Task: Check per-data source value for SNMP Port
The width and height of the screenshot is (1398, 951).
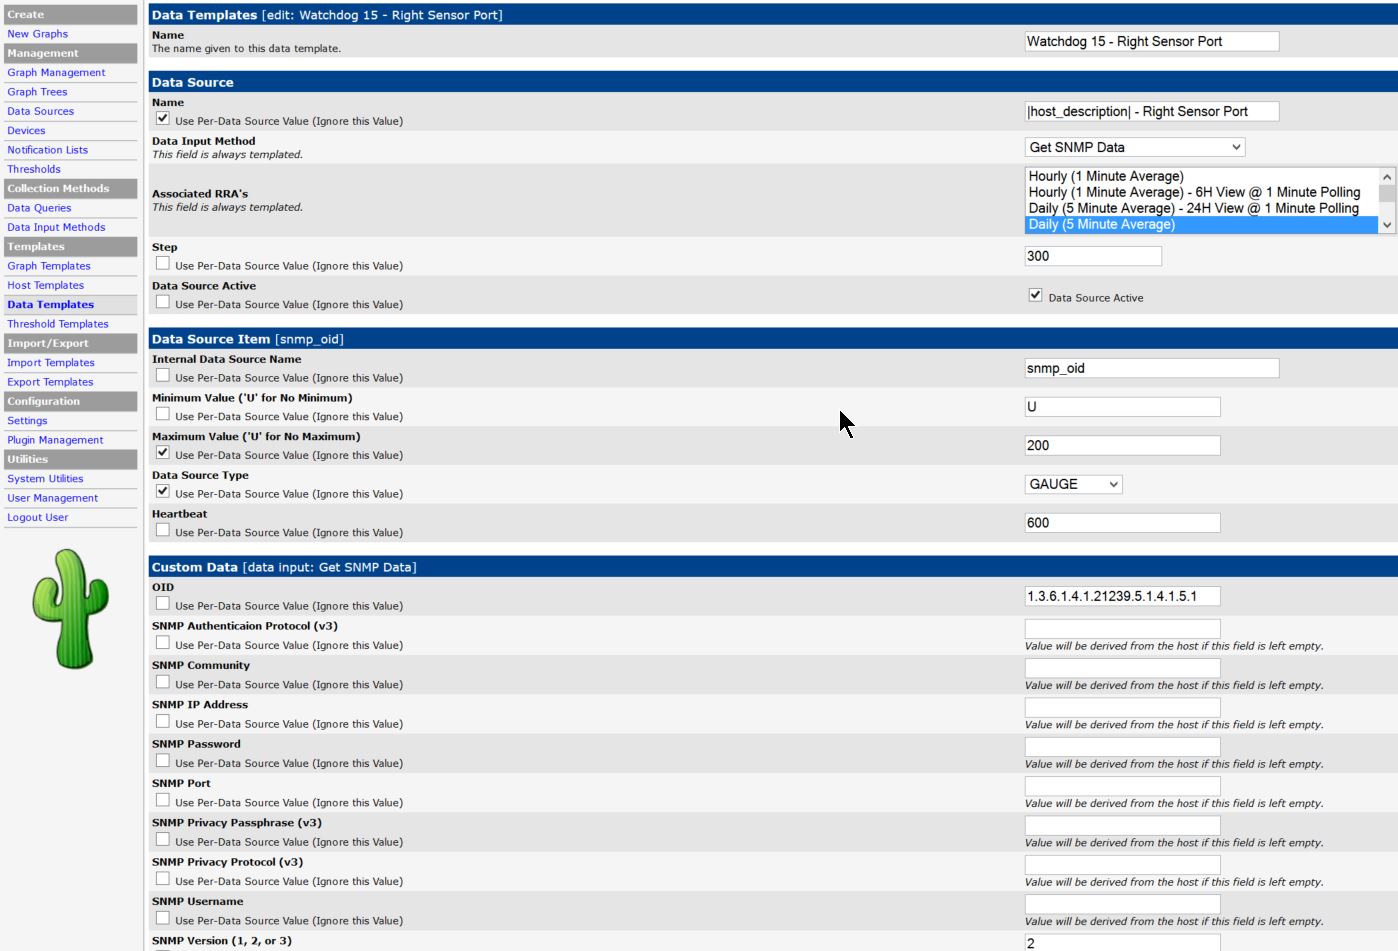Action: (x=163, y=800)
